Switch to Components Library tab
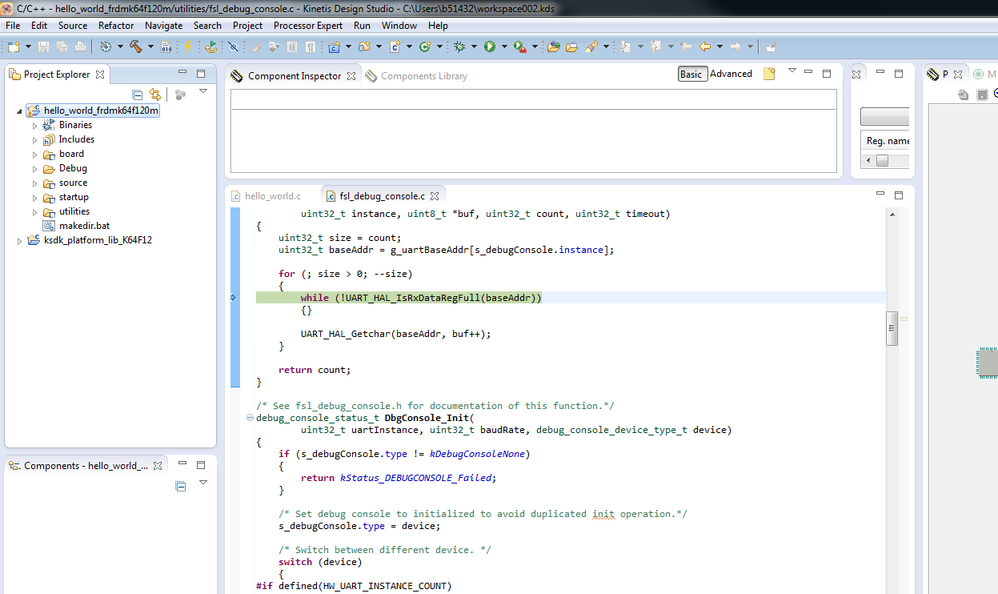This screenshot has height=594, width=998. coord(424,76)
